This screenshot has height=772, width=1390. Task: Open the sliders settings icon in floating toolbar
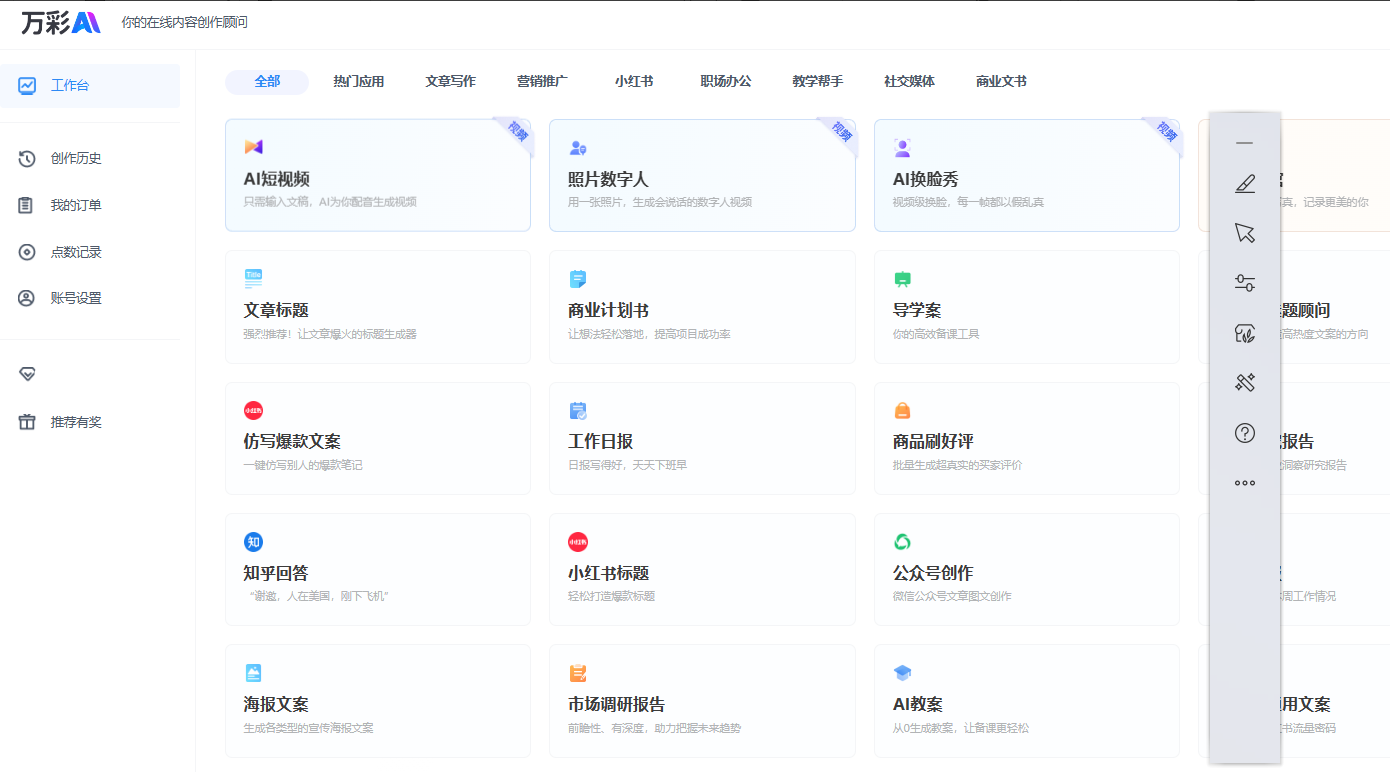[1244, 283]
